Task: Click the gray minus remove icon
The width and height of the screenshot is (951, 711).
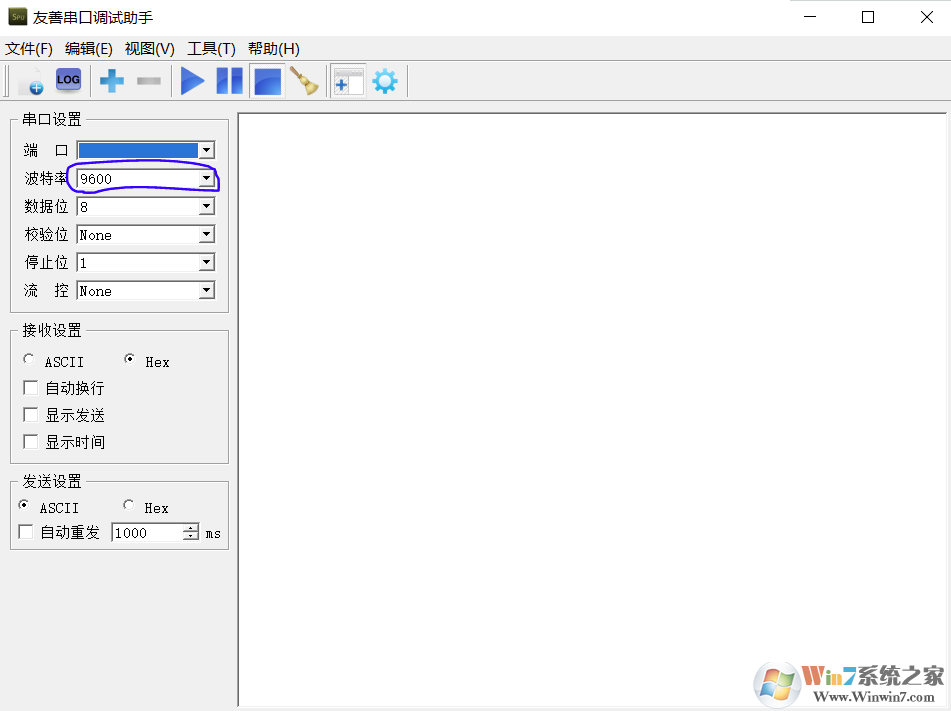Action: point(149,81)
